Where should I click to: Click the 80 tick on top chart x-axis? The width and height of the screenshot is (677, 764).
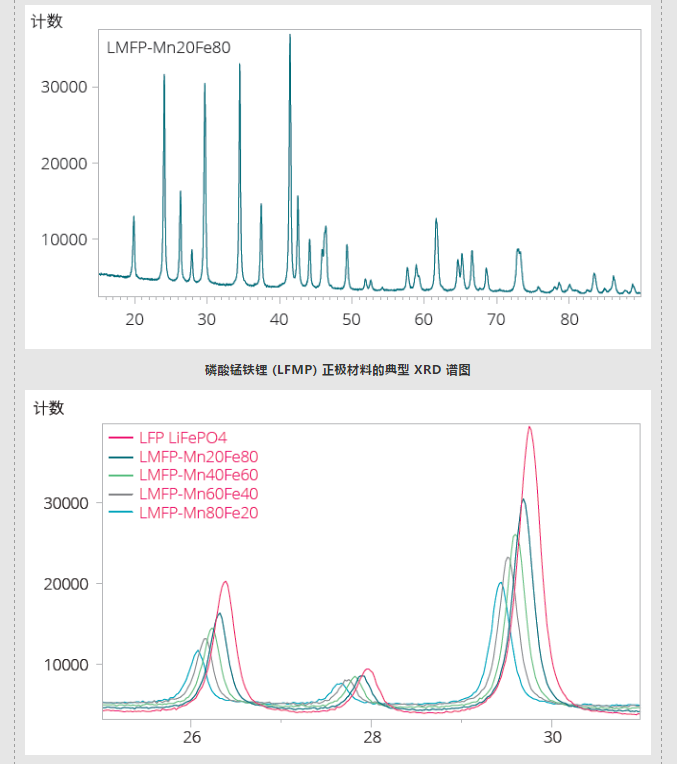[x=569, y=320]
